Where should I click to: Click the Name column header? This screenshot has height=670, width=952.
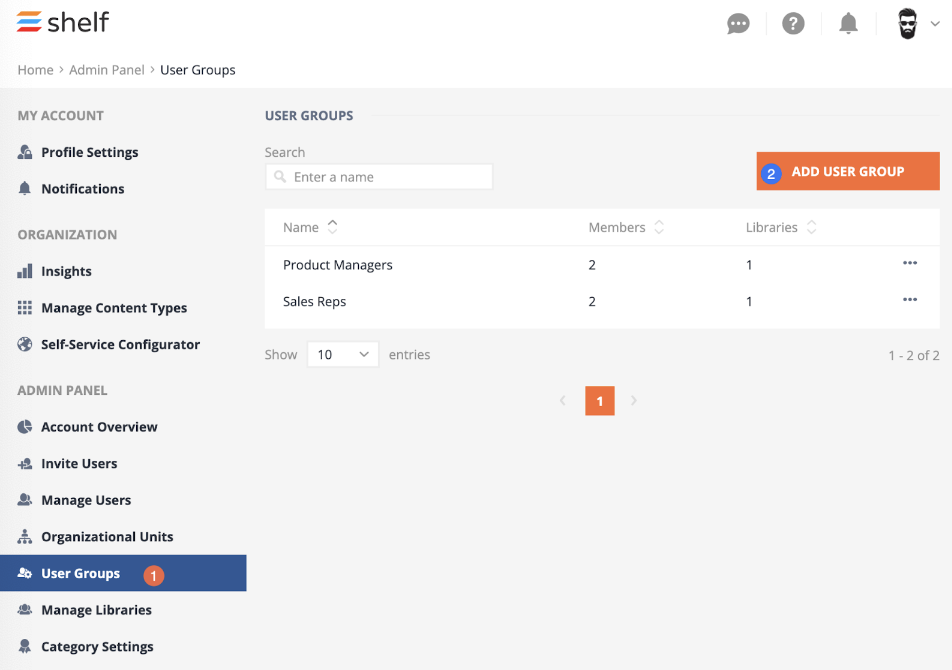(x=301, y=228)
